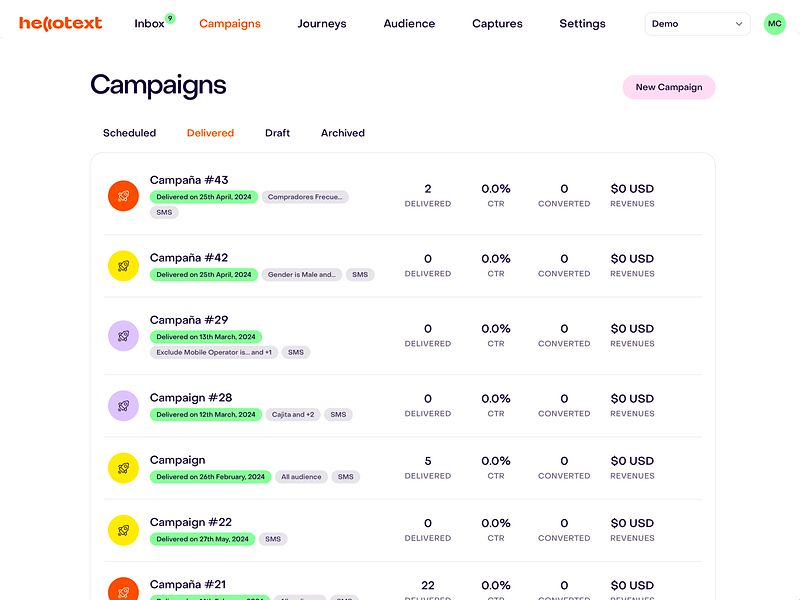Screen dimensions: 800x600
Task: Click the orange rocket icon for Campaña #43
Action: (123, 195)
